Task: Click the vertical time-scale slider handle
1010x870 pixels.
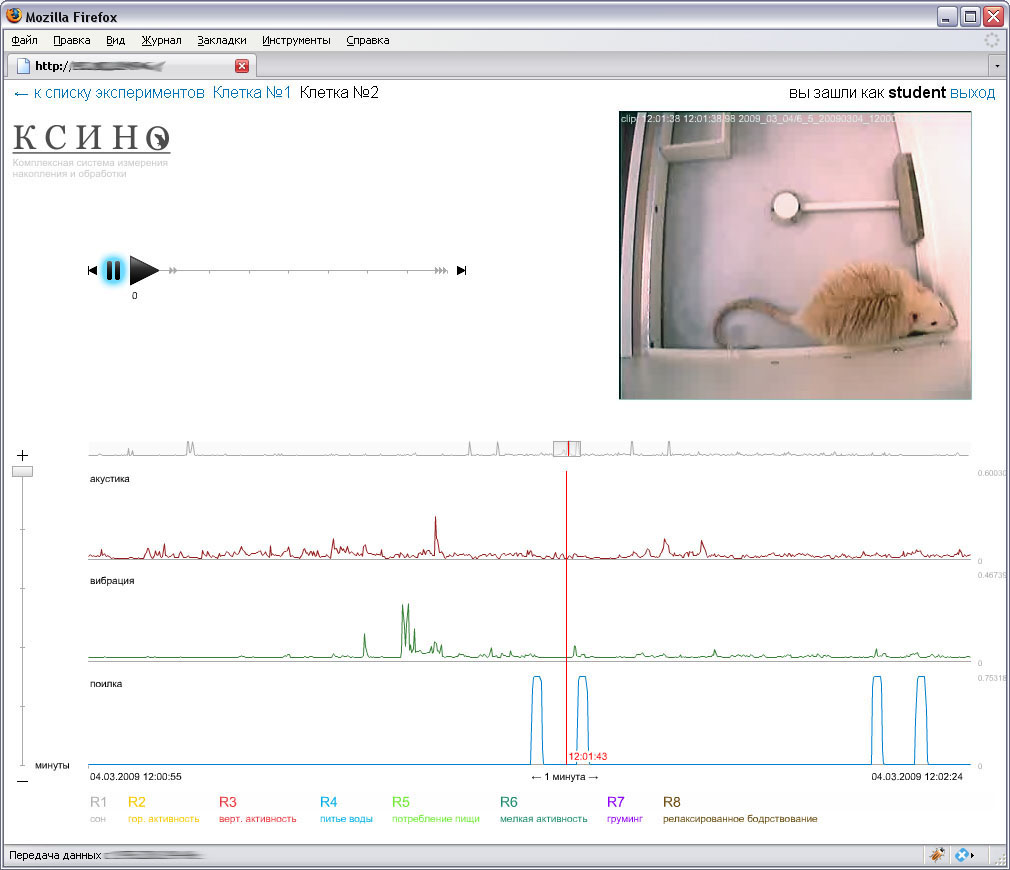Action: pyautogui.click(x=23, y=471)
